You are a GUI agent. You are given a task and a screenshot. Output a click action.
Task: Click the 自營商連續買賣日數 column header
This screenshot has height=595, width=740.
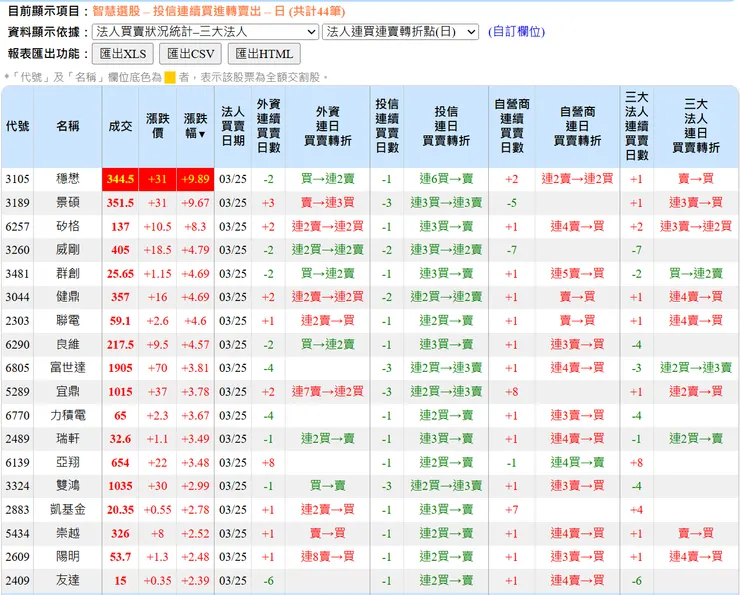(x=512, y=126)
